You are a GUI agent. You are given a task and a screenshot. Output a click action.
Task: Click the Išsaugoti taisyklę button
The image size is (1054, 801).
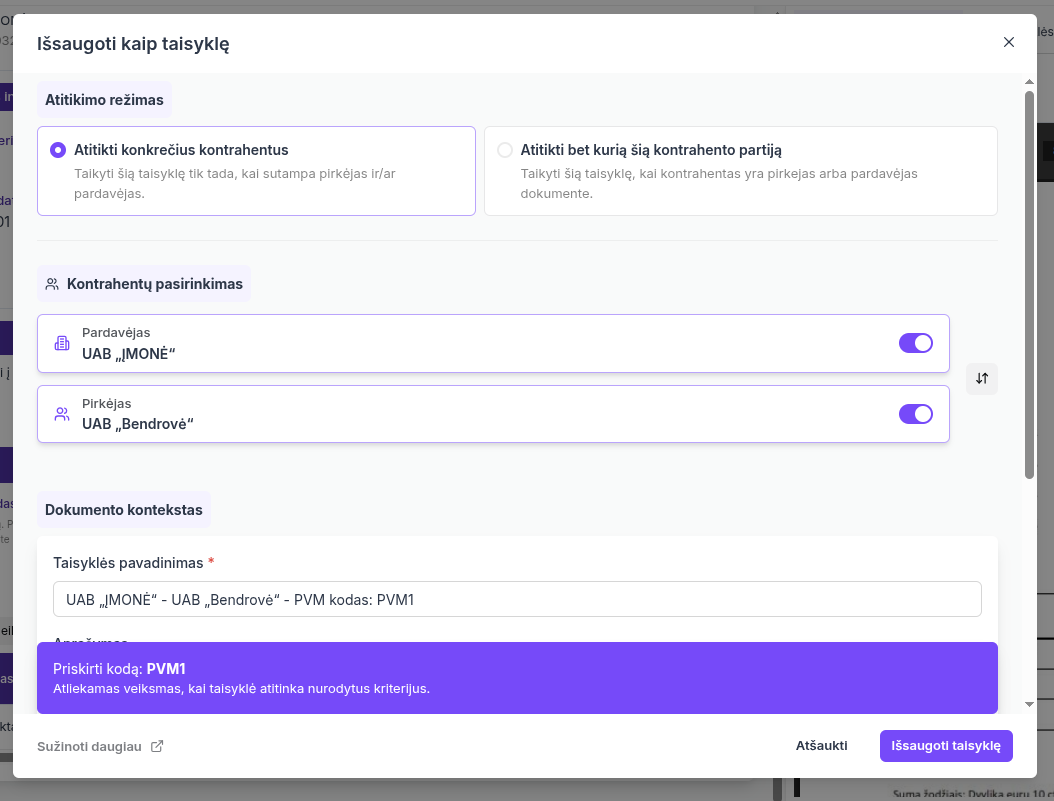[945, 746]
